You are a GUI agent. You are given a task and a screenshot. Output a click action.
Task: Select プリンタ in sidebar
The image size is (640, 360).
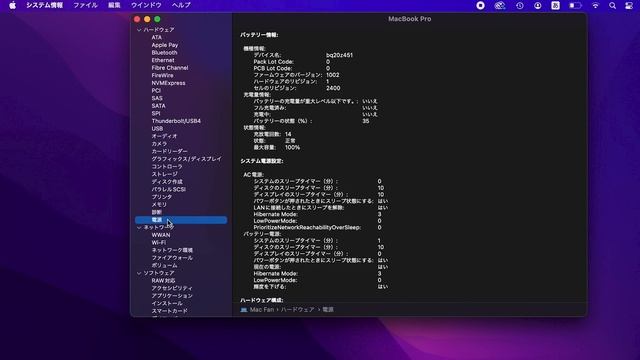point(162,197)
